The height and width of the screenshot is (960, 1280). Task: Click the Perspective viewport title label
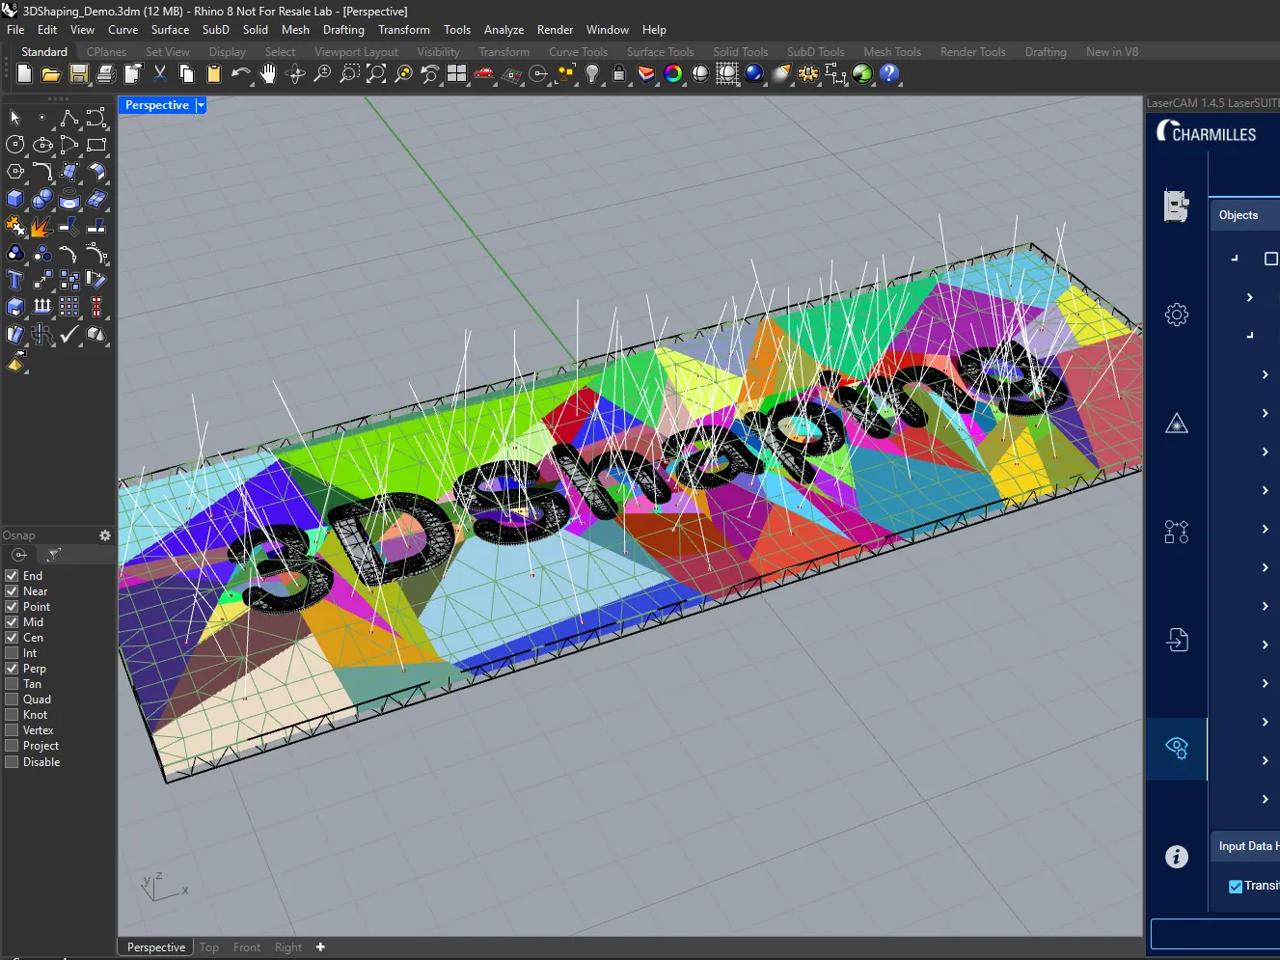(x=157, y=105)
